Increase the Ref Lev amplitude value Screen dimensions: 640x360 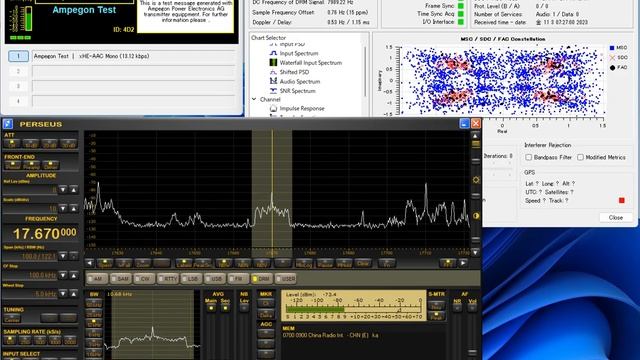(x=73, y=190)
